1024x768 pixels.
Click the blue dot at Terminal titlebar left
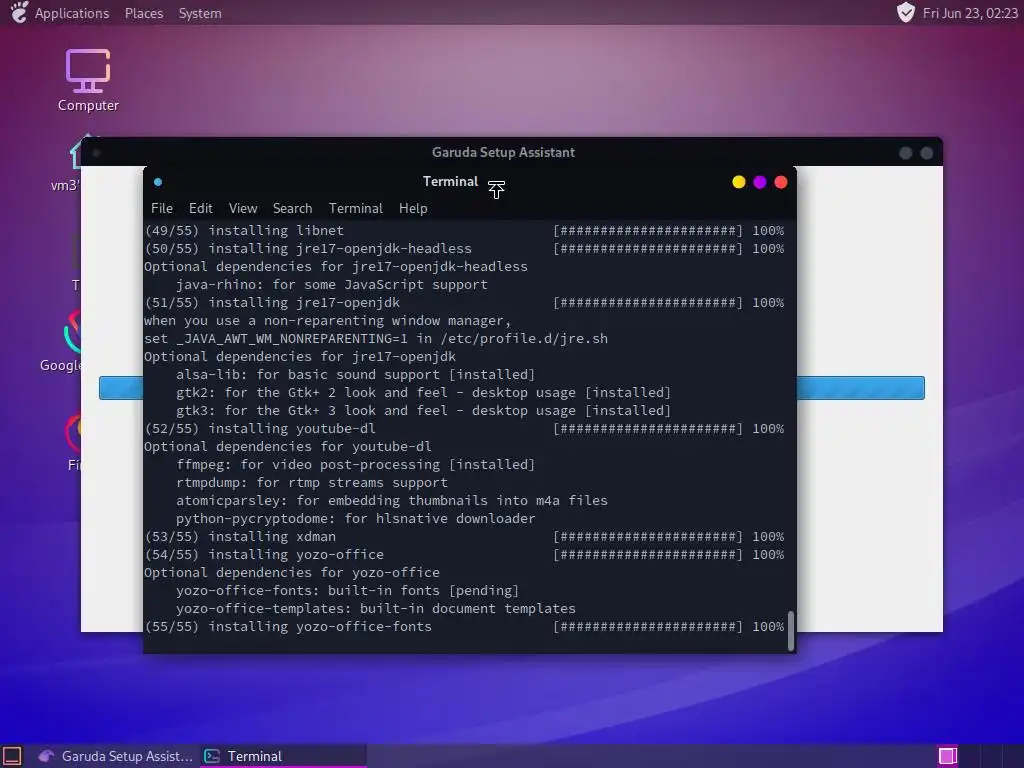tap(158, 182)
